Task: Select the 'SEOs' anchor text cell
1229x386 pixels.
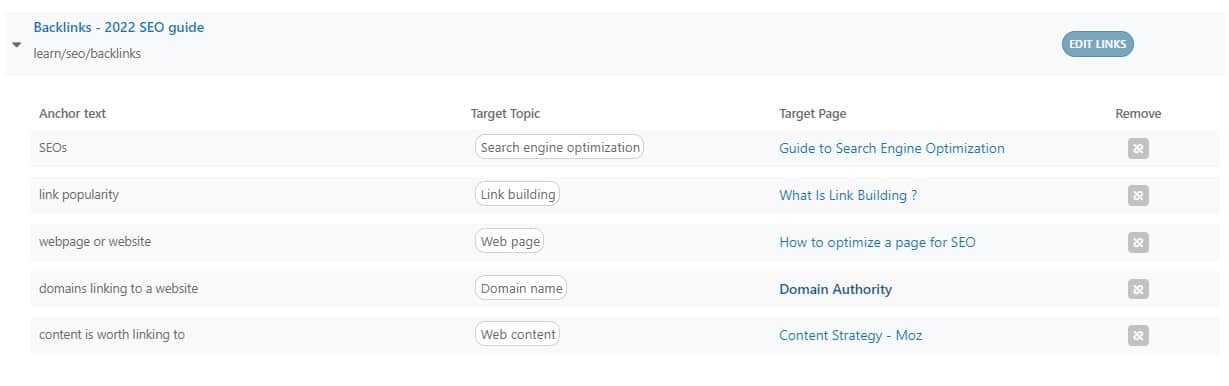Action: 53,148
